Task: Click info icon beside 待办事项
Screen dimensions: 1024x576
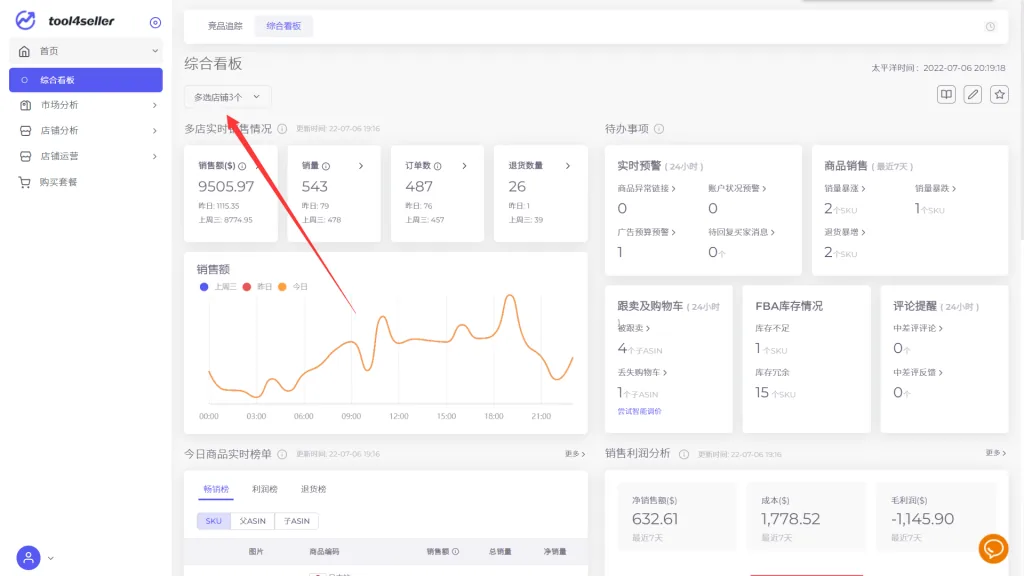Action: [659, 129]
